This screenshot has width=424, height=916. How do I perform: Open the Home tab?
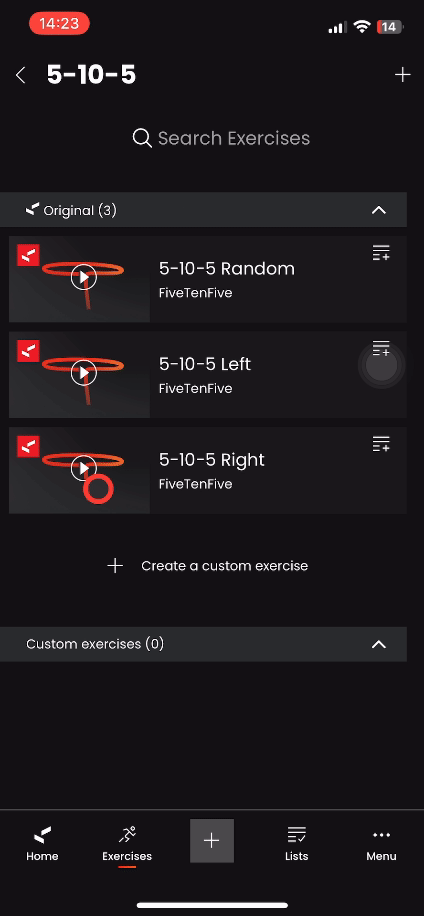click(x=42, y=844)
